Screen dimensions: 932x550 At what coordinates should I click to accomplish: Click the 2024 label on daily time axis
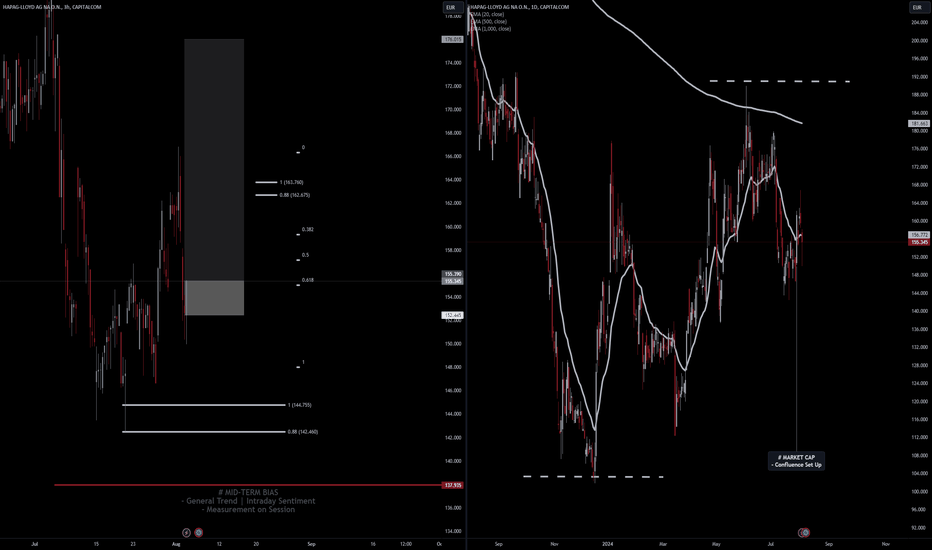coord(607,543)
